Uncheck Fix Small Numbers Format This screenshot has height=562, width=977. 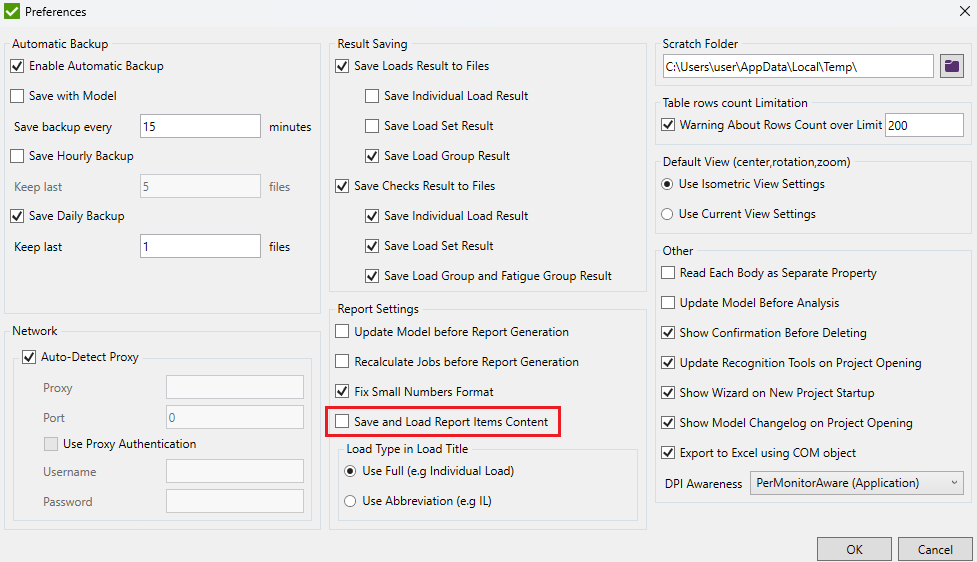click(343, 392)
